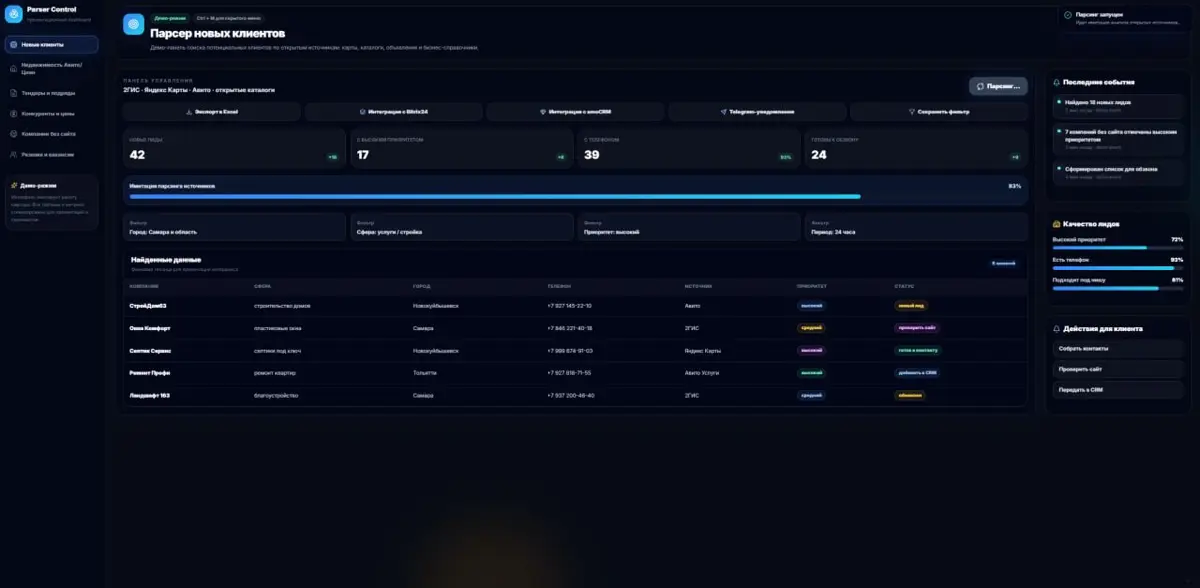Screen dimensions: 1200x588
Task: Click the С телефоном 39 stat card
Action: pyautogui.click(x=689, y=149)
